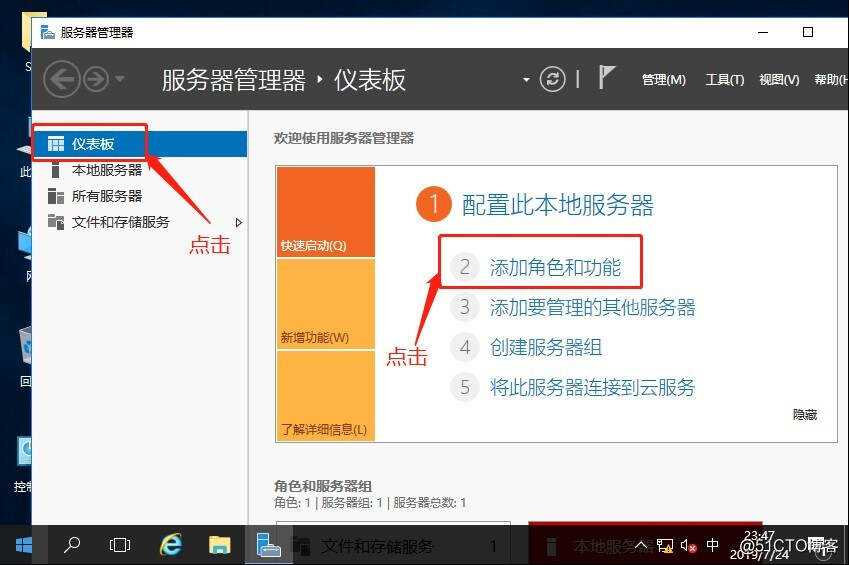Select 仪表板 in the sidebar
The width and height of the screenshot is (849, 565).
click(140, 144)
